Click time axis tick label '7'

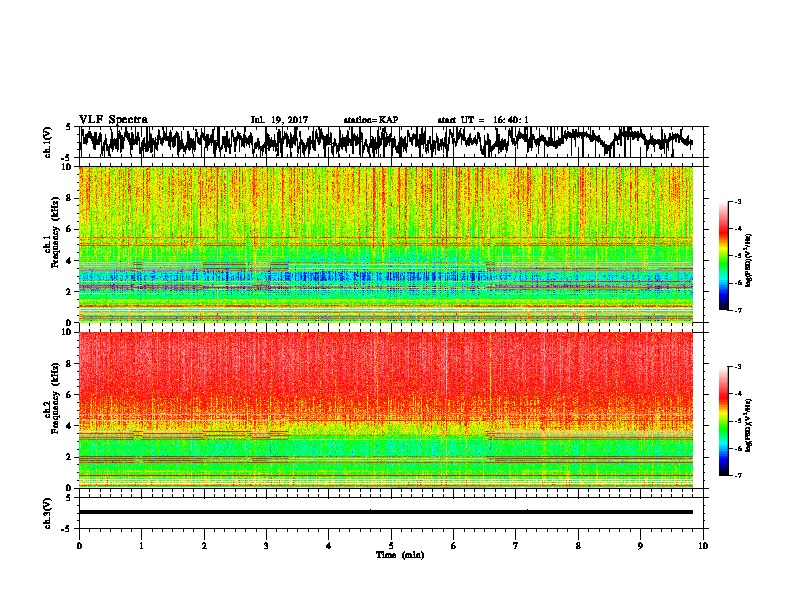[x=516, y=546]
